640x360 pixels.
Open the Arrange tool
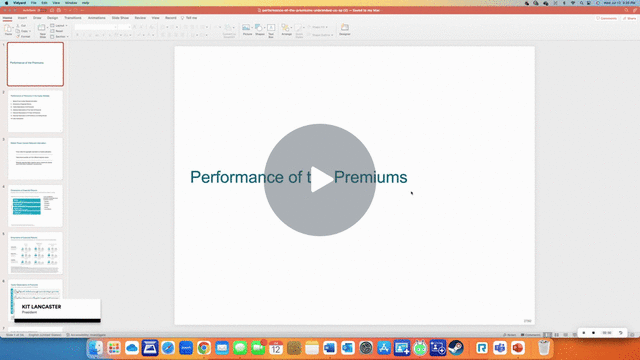[286, 30]
